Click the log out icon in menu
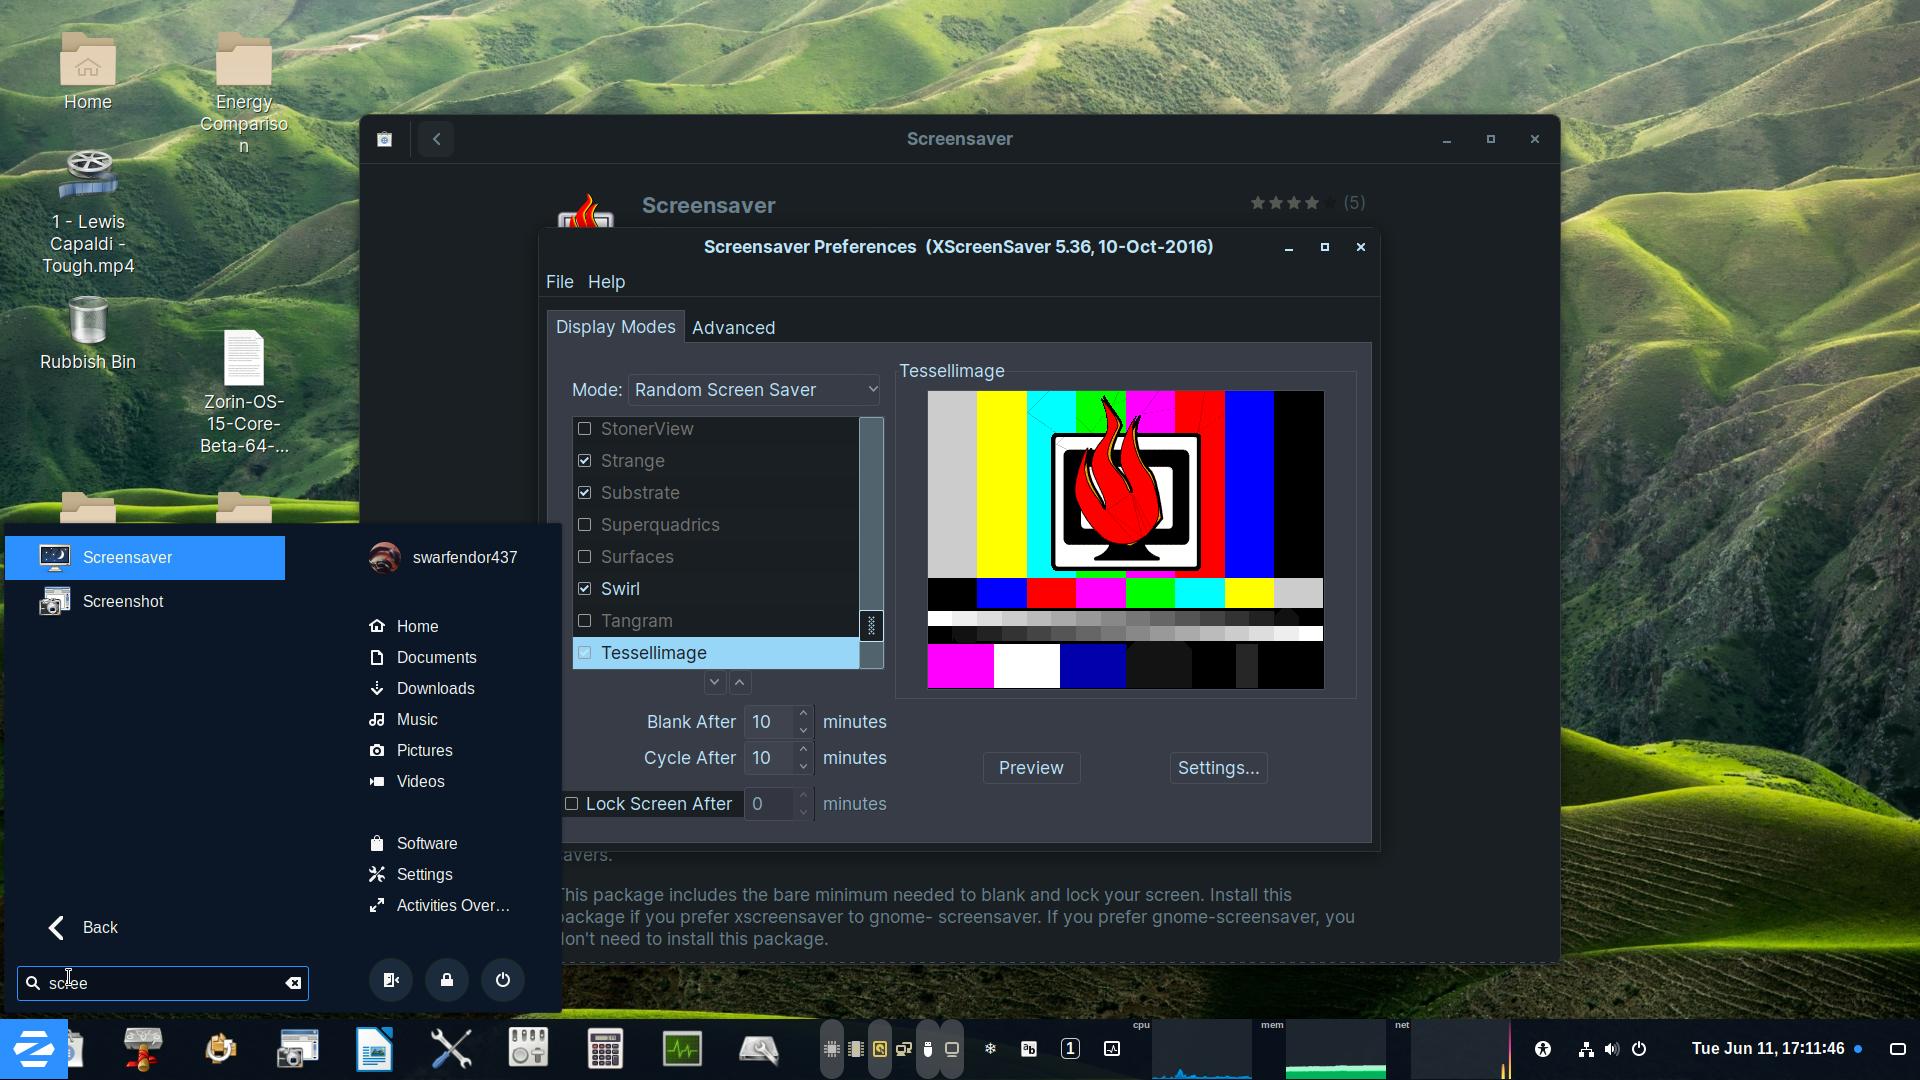 click(x=391, y=980)
